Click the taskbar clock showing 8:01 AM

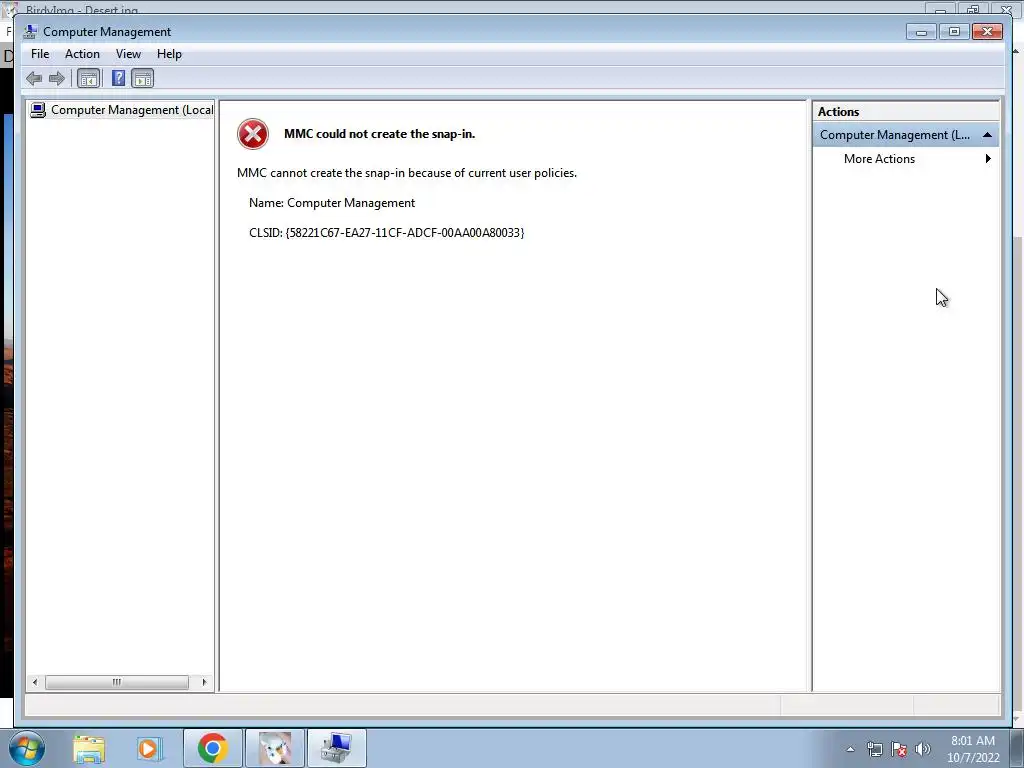(x=973, y=749)
